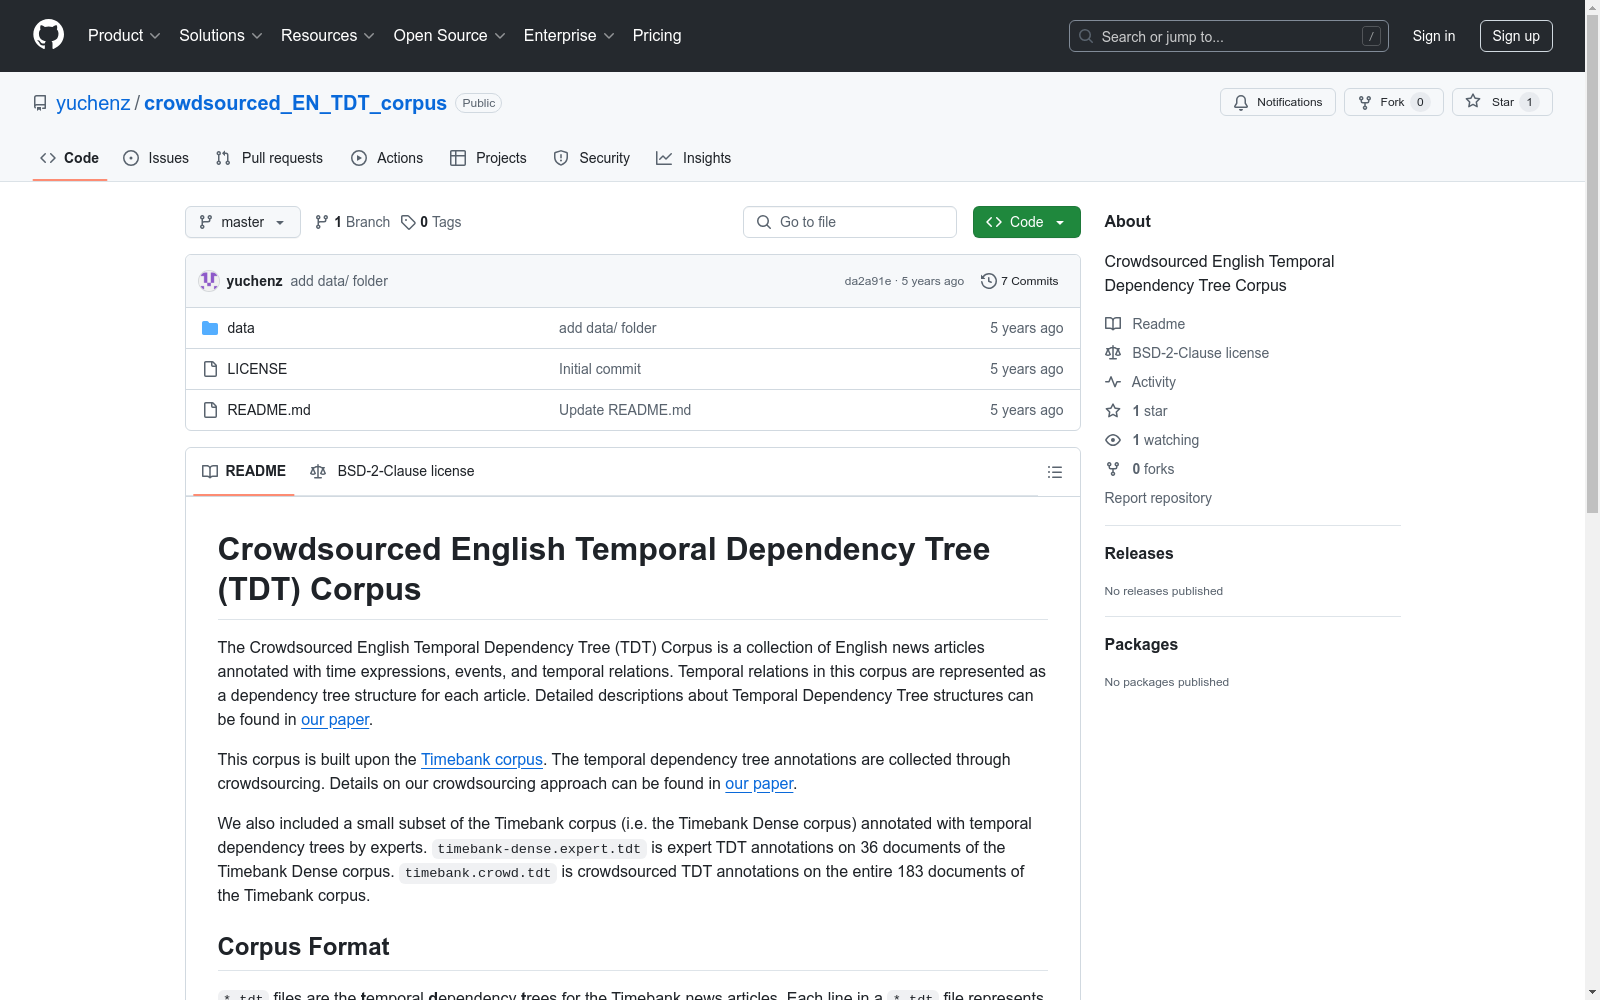Open the master branch selector
The height and width of the screenshot is (1000, 1600).
pyautogui.click(x=243, y=222)
